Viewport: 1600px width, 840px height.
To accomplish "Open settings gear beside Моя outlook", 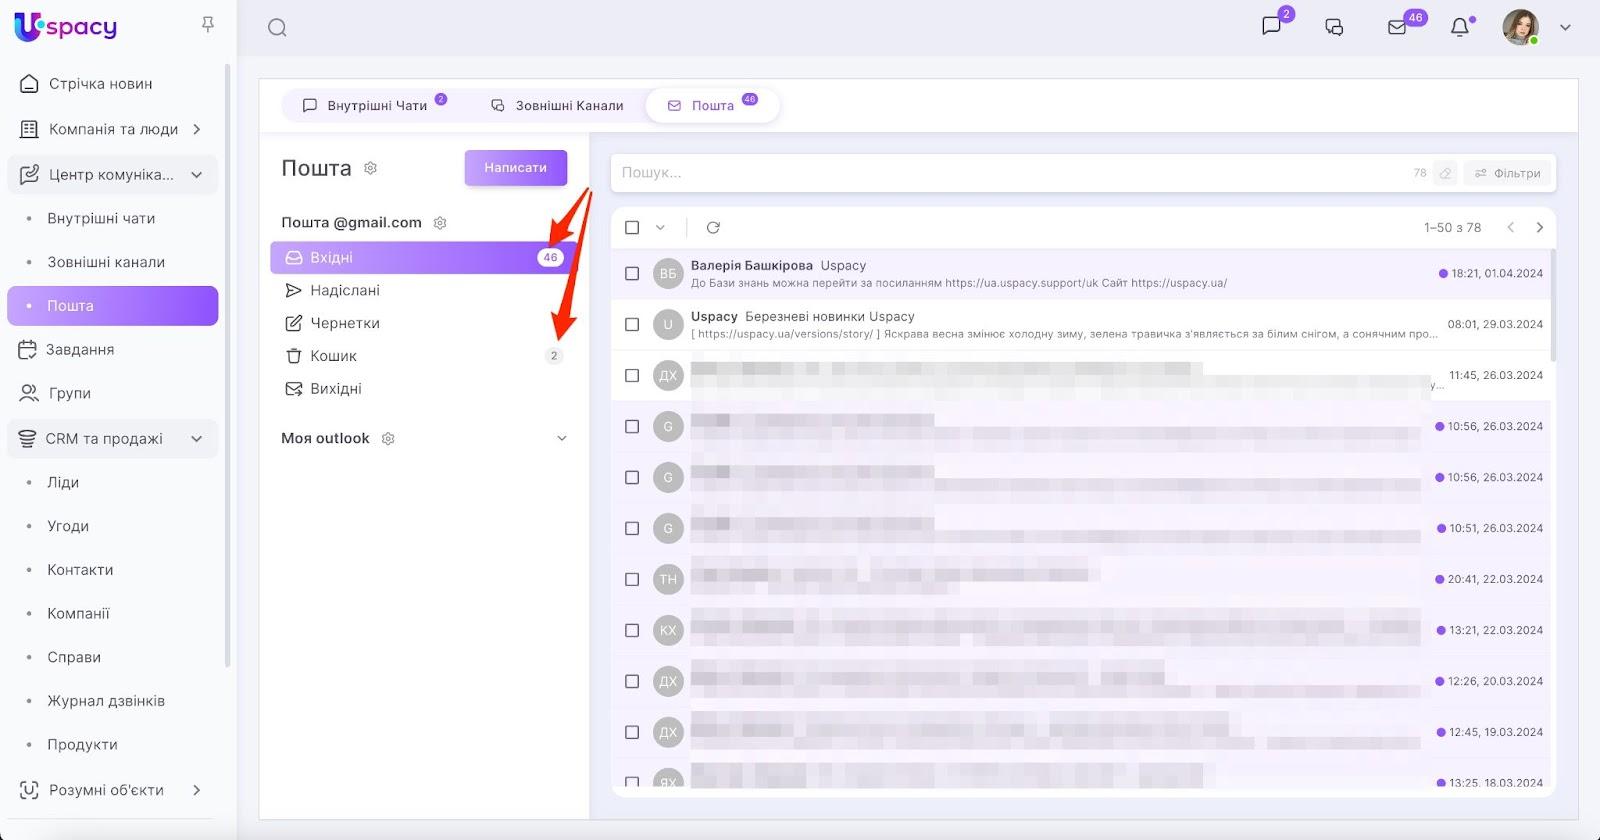I will coord(389,439).
